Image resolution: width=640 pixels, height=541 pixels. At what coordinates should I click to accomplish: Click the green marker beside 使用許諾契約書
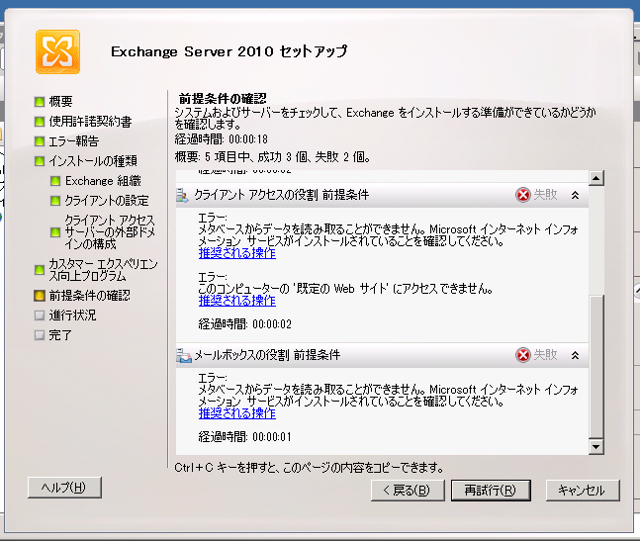coord(40,121)
